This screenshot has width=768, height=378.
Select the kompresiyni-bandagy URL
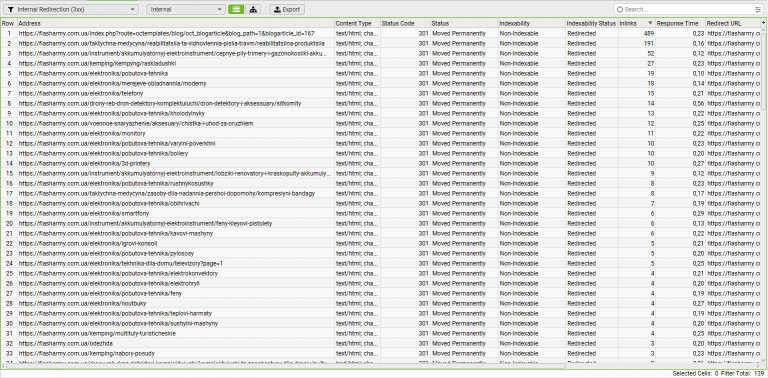point(167,193)
